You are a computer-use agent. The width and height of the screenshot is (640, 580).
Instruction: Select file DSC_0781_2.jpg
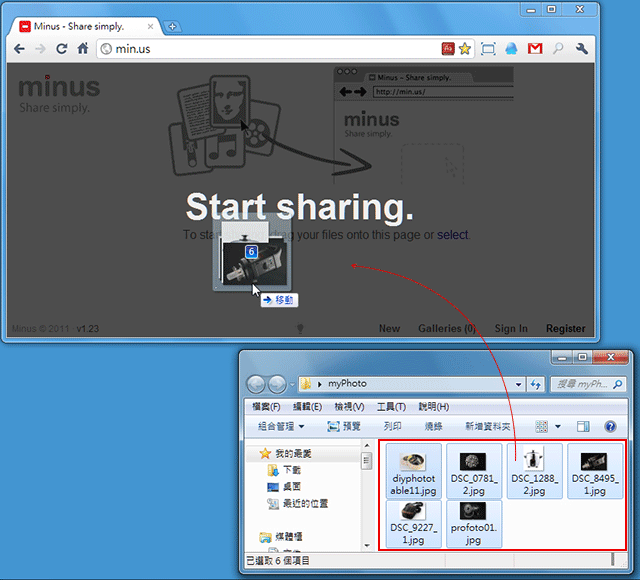pyautogui.click(x=474, y=471)
